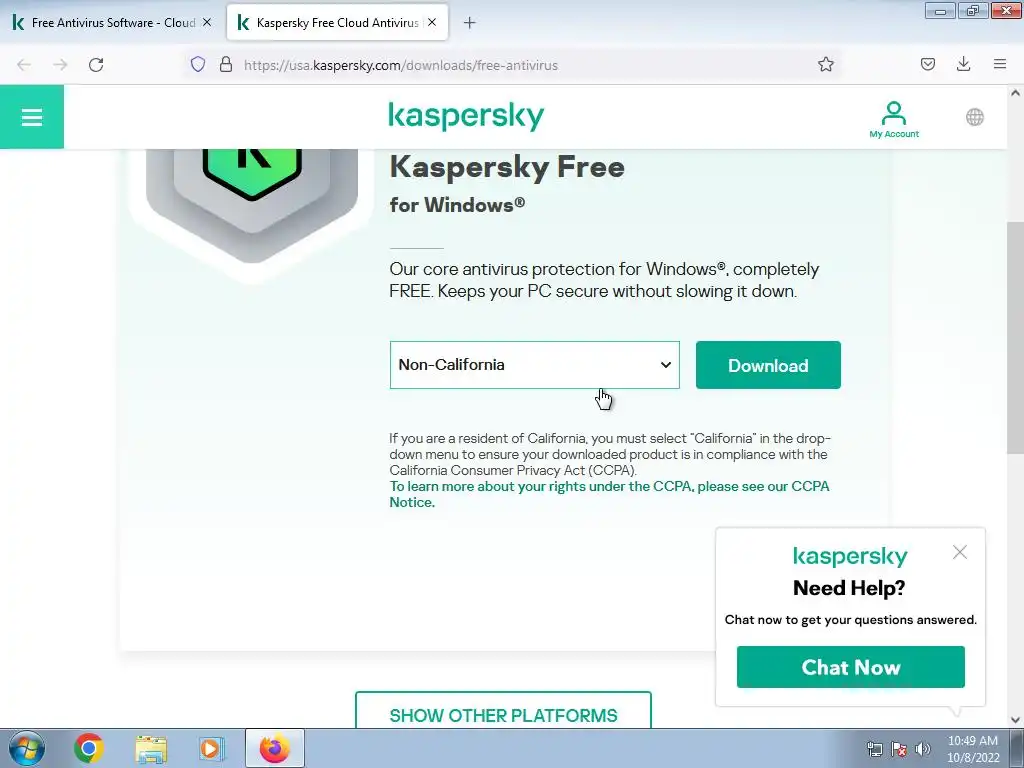Start chat with Chat Now button
Image resolution: width=1024 pixels, height=768 pixels.
[x=850, y=667]
